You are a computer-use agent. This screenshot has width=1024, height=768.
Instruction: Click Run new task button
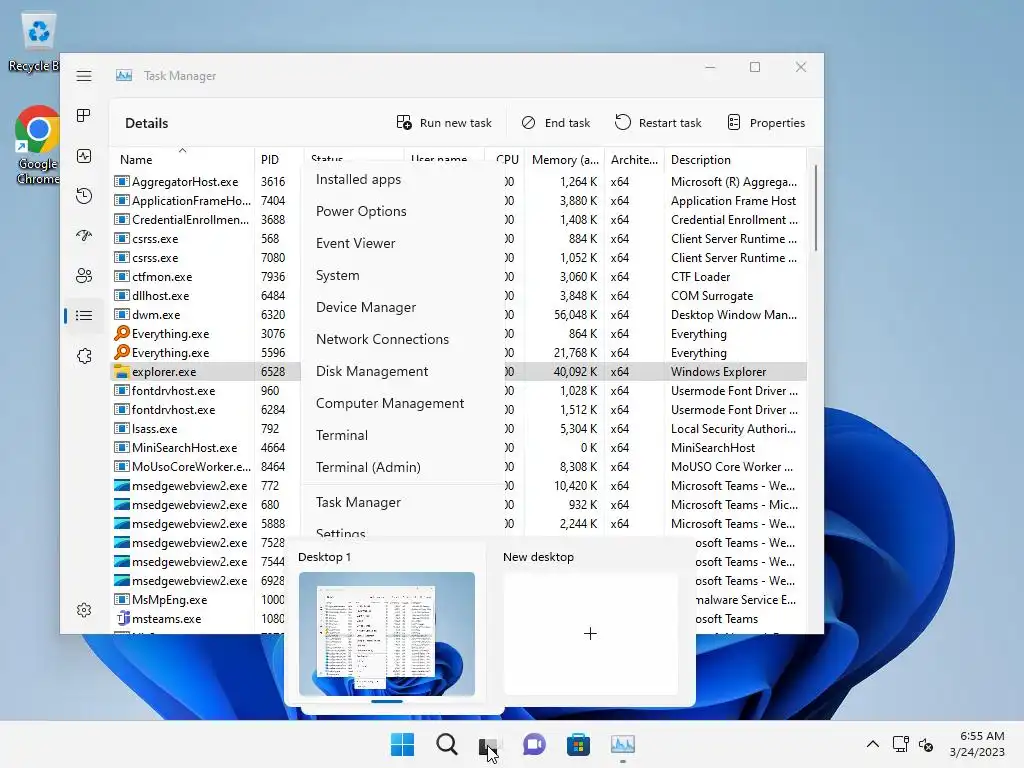[444, 123]
